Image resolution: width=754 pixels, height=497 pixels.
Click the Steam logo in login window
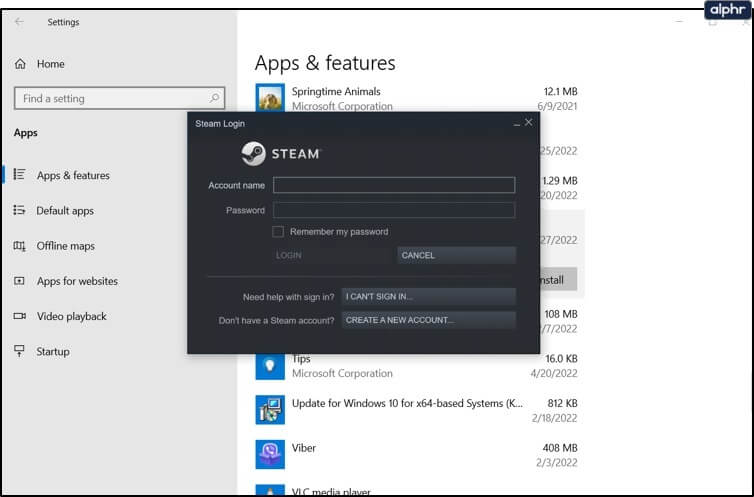click(x=280, y=153)
